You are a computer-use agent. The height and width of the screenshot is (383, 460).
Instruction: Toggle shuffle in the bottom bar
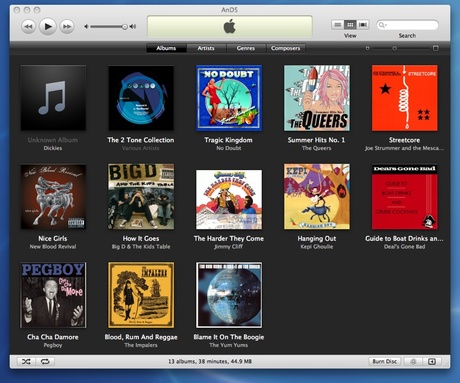point(26,361)
